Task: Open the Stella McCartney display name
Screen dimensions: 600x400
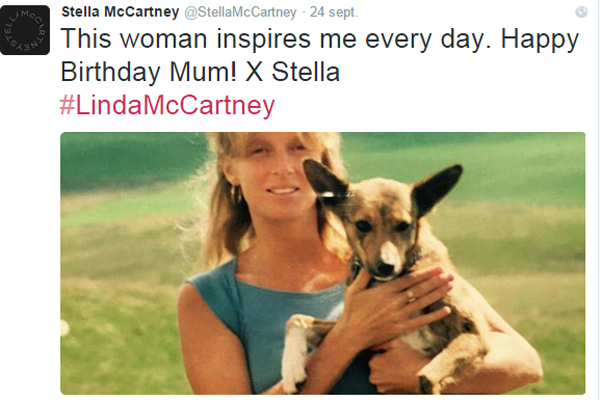Action: [118, 12]
